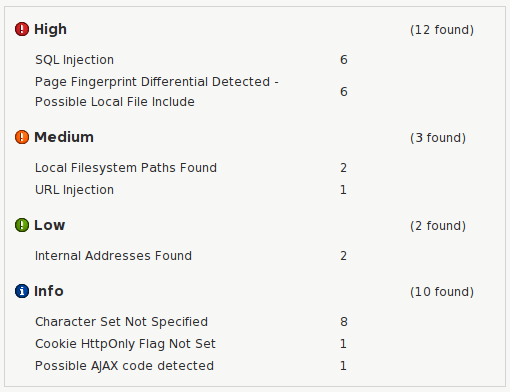510x392 pixels.
Task: Open Possible AJAX code detected entry
Action: 124,366
